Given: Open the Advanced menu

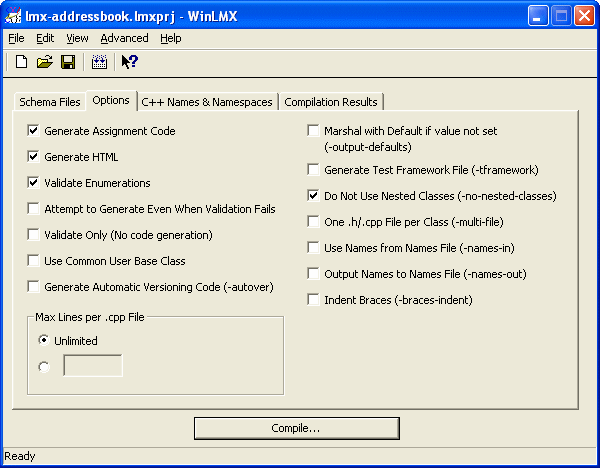Looking at the screenshot, I should click(124, 38).
